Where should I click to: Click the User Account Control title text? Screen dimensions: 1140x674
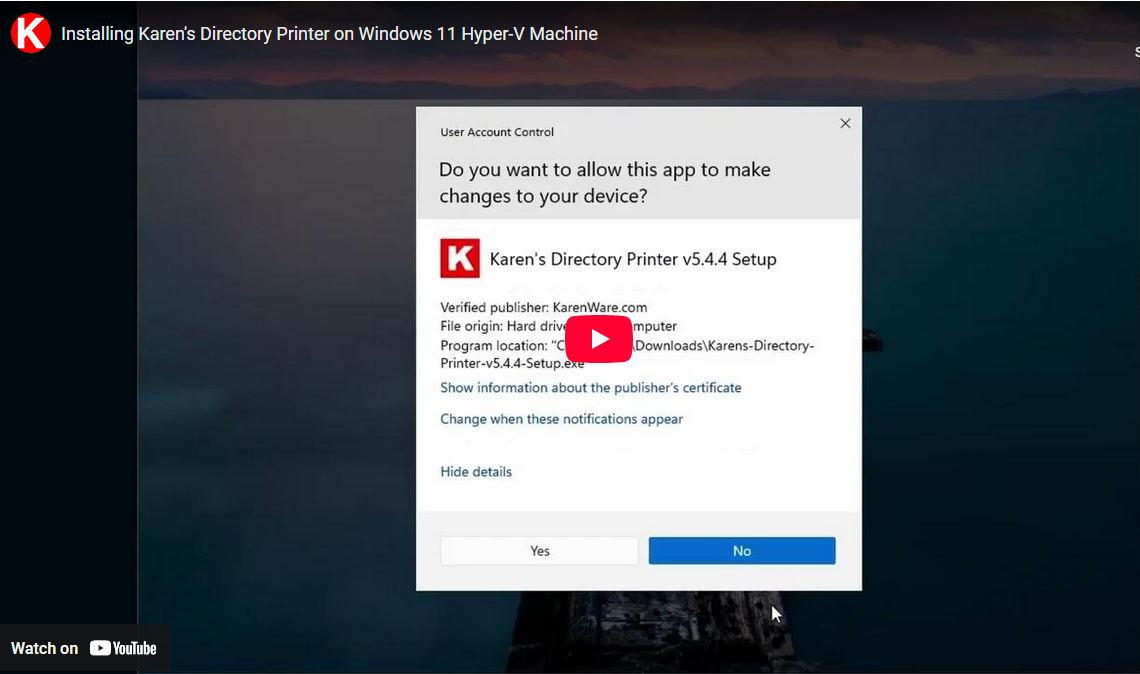click(x=497, y=131)
